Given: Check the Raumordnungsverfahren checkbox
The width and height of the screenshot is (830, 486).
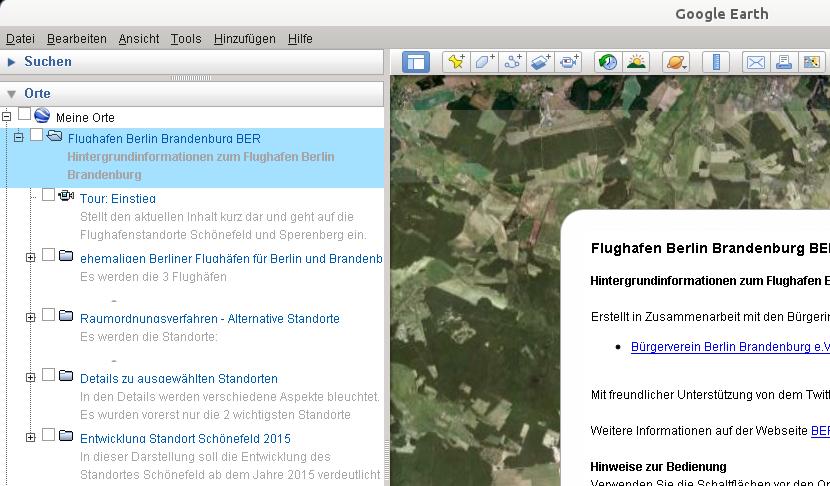Looking at the screenshot, I should [48, 314].
